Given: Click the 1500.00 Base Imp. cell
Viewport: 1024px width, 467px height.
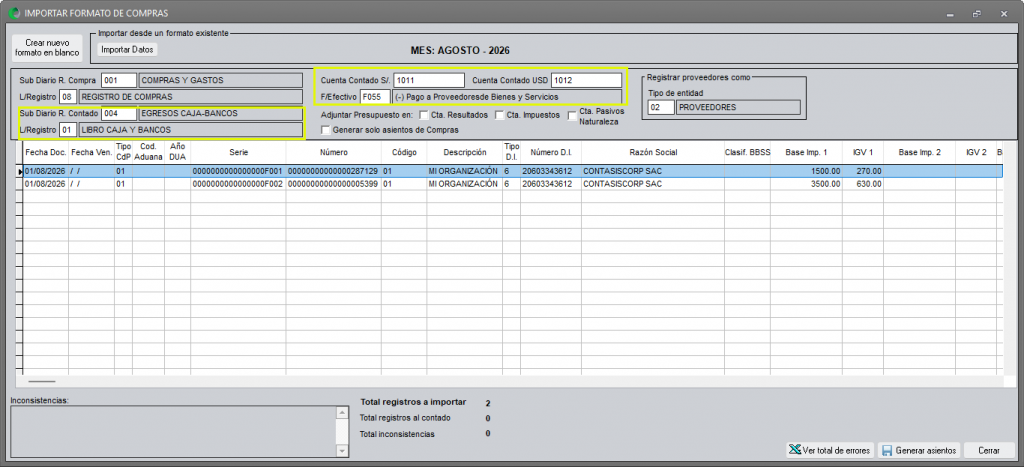Looking at the screenshot, I should click(807, 171).
